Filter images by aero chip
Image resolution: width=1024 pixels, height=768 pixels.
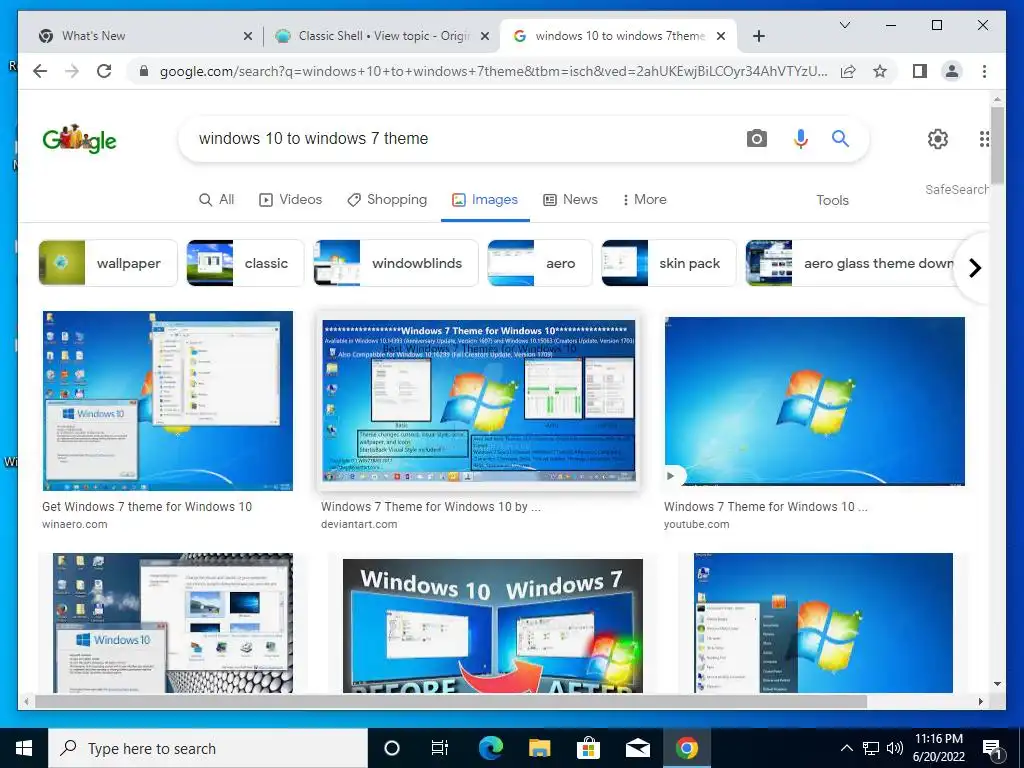pos(539,263)
